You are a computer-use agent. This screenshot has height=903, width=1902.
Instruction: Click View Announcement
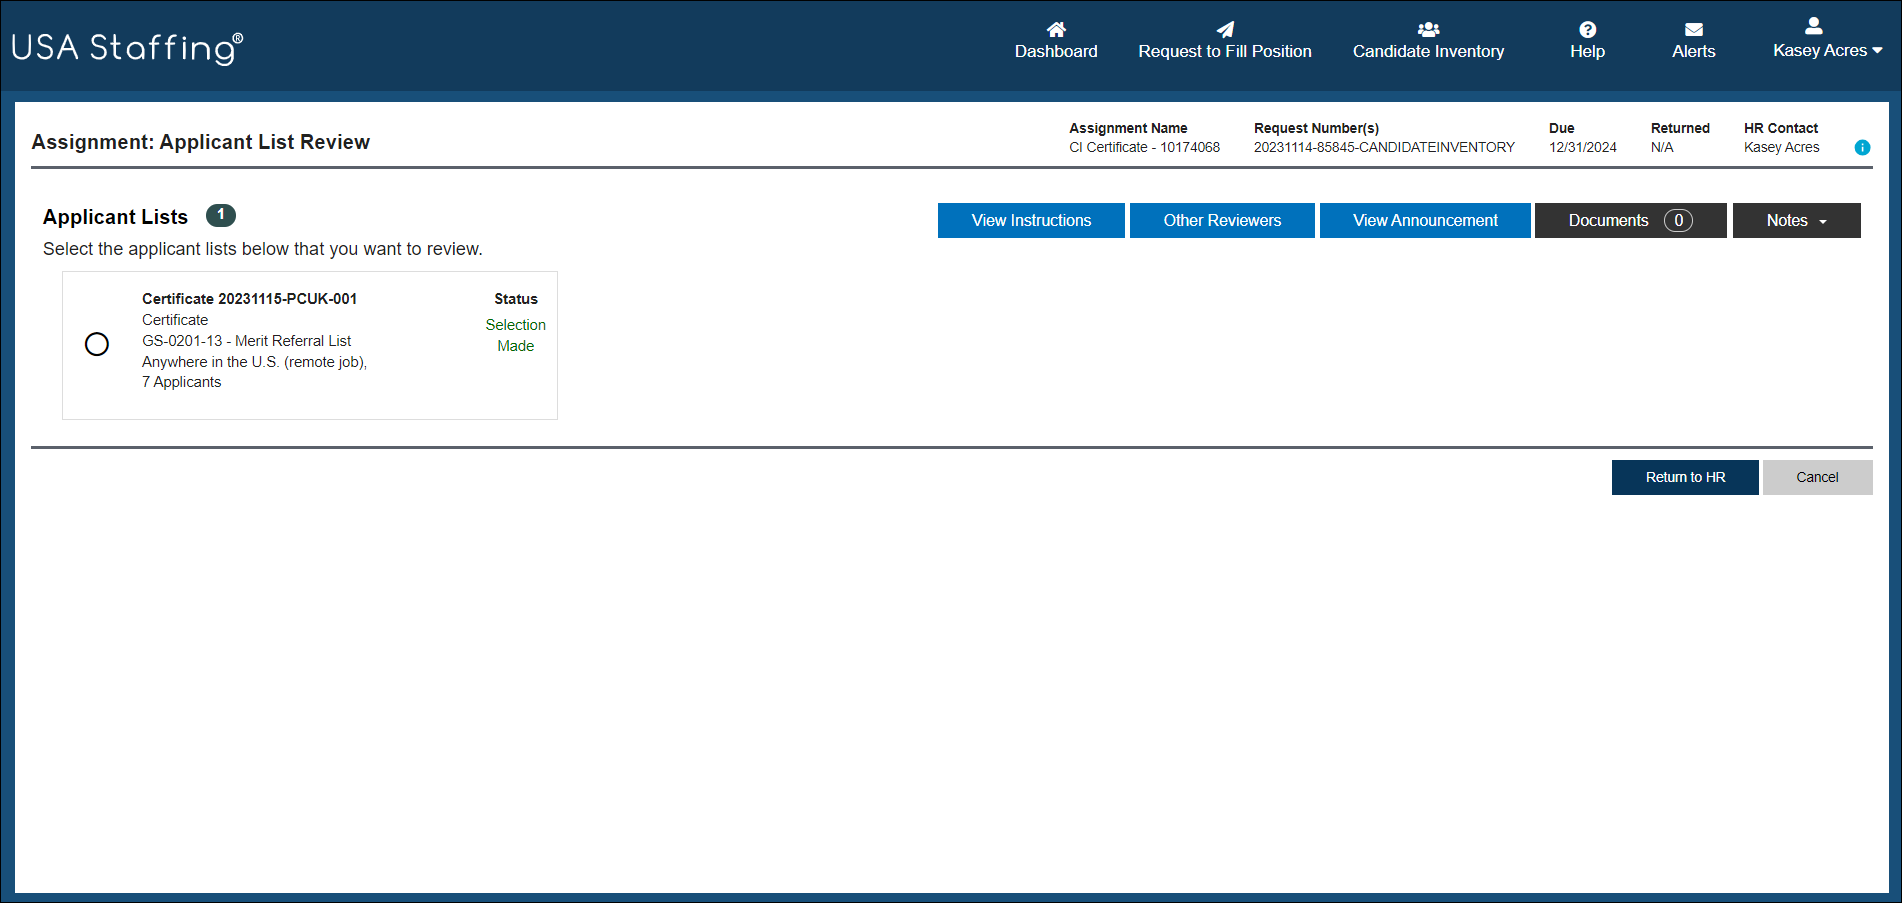(1425, 220)
